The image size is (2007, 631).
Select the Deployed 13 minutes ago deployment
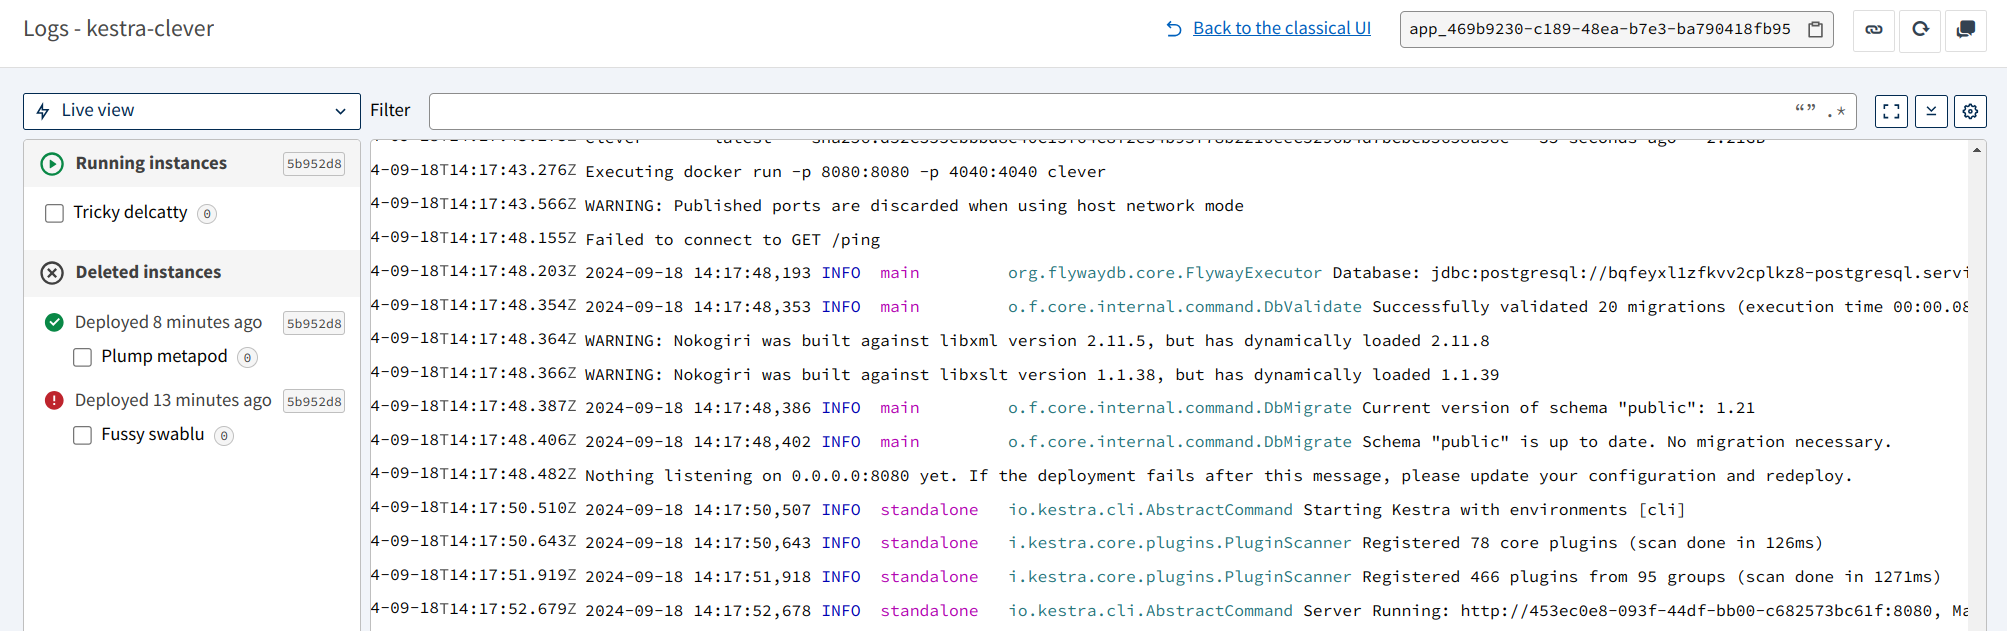(173, 400)
